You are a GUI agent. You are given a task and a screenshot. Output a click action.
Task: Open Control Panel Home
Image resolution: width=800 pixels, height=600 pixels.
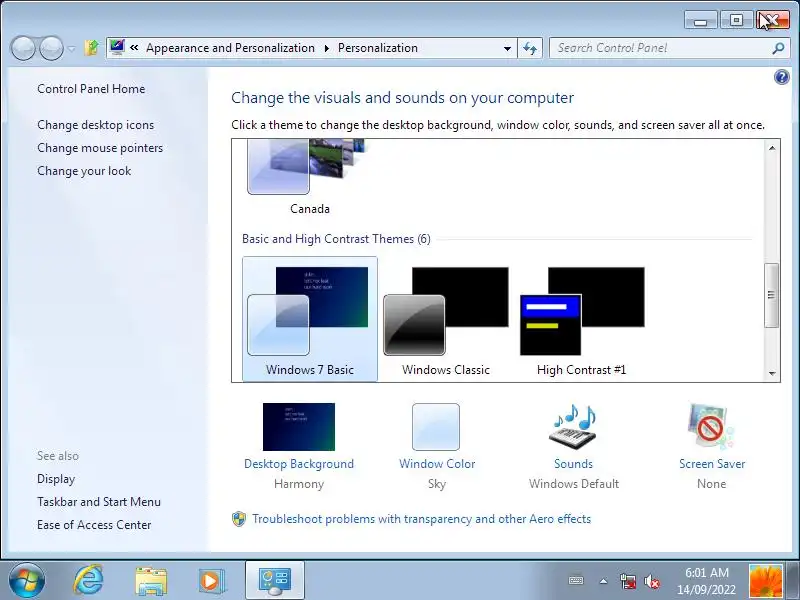coord(91,89)
